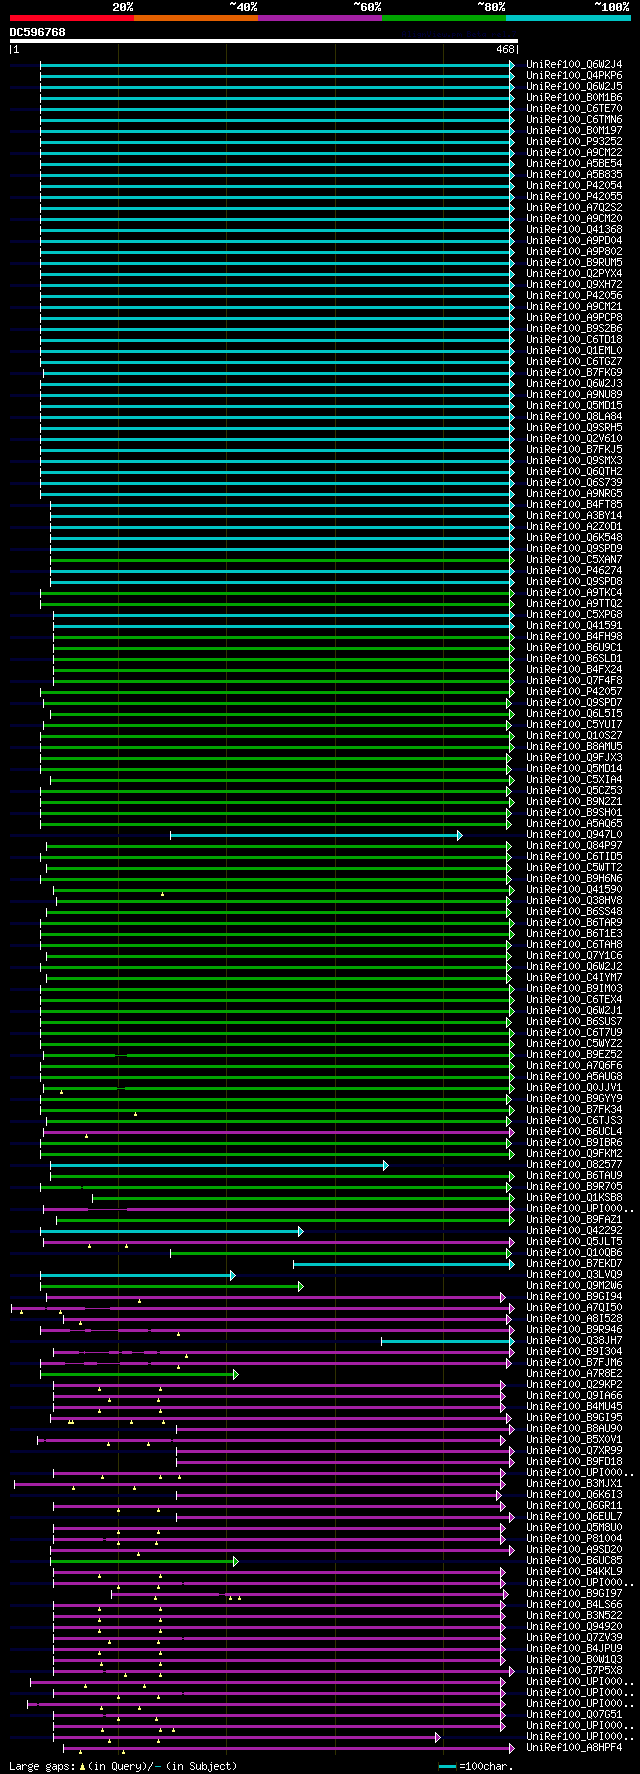The image size is (640, 1774).
Task: Open hit UniRef100_Q4PKP6
Action: click(574, 75)
